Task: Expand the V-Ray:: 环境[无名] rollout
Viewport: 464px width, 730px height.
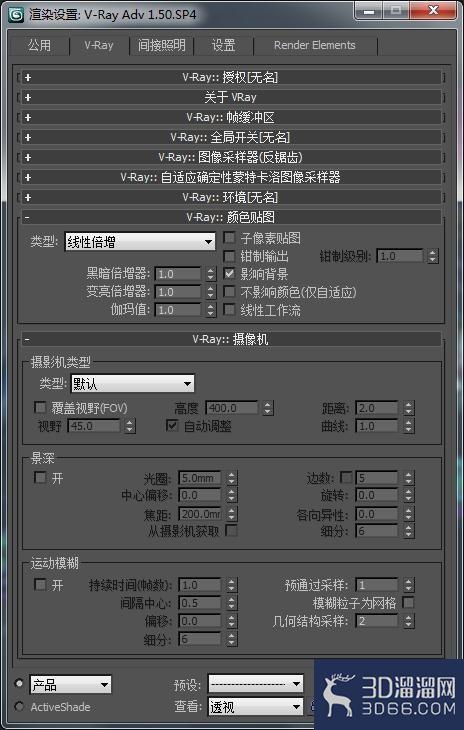Action: tap(230, 197)
